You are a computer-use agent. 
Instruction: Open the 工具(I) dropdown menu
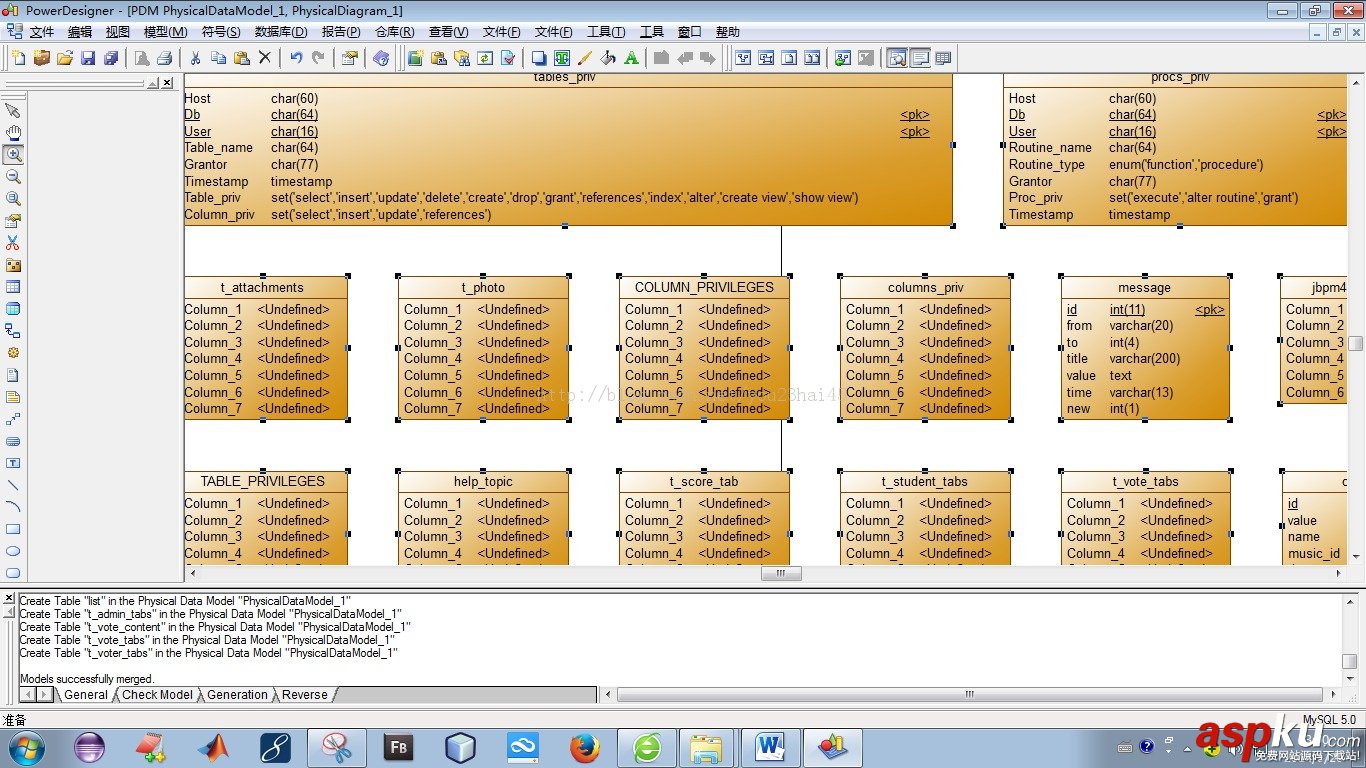click(605, 31)
